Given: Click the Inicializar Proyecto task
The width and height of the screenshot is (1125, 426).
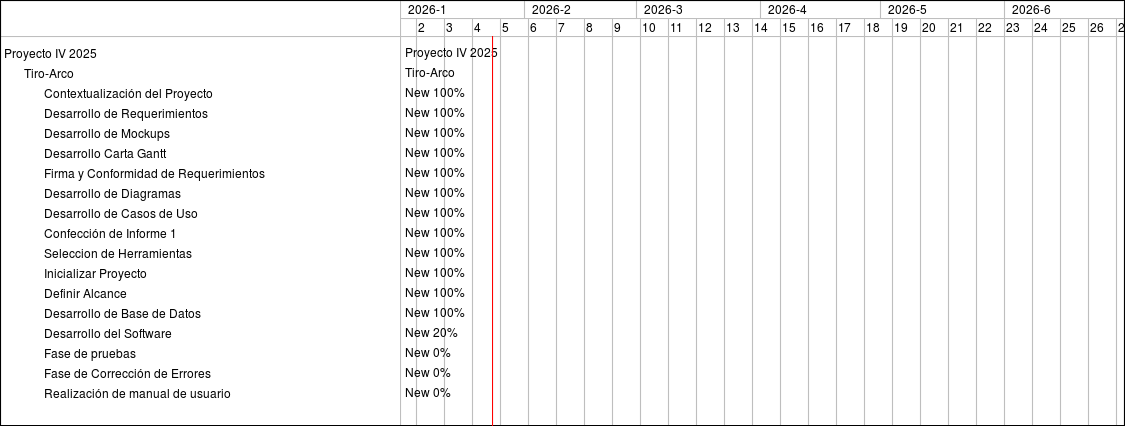Looking at the screenshot, I should pos(95,274).
